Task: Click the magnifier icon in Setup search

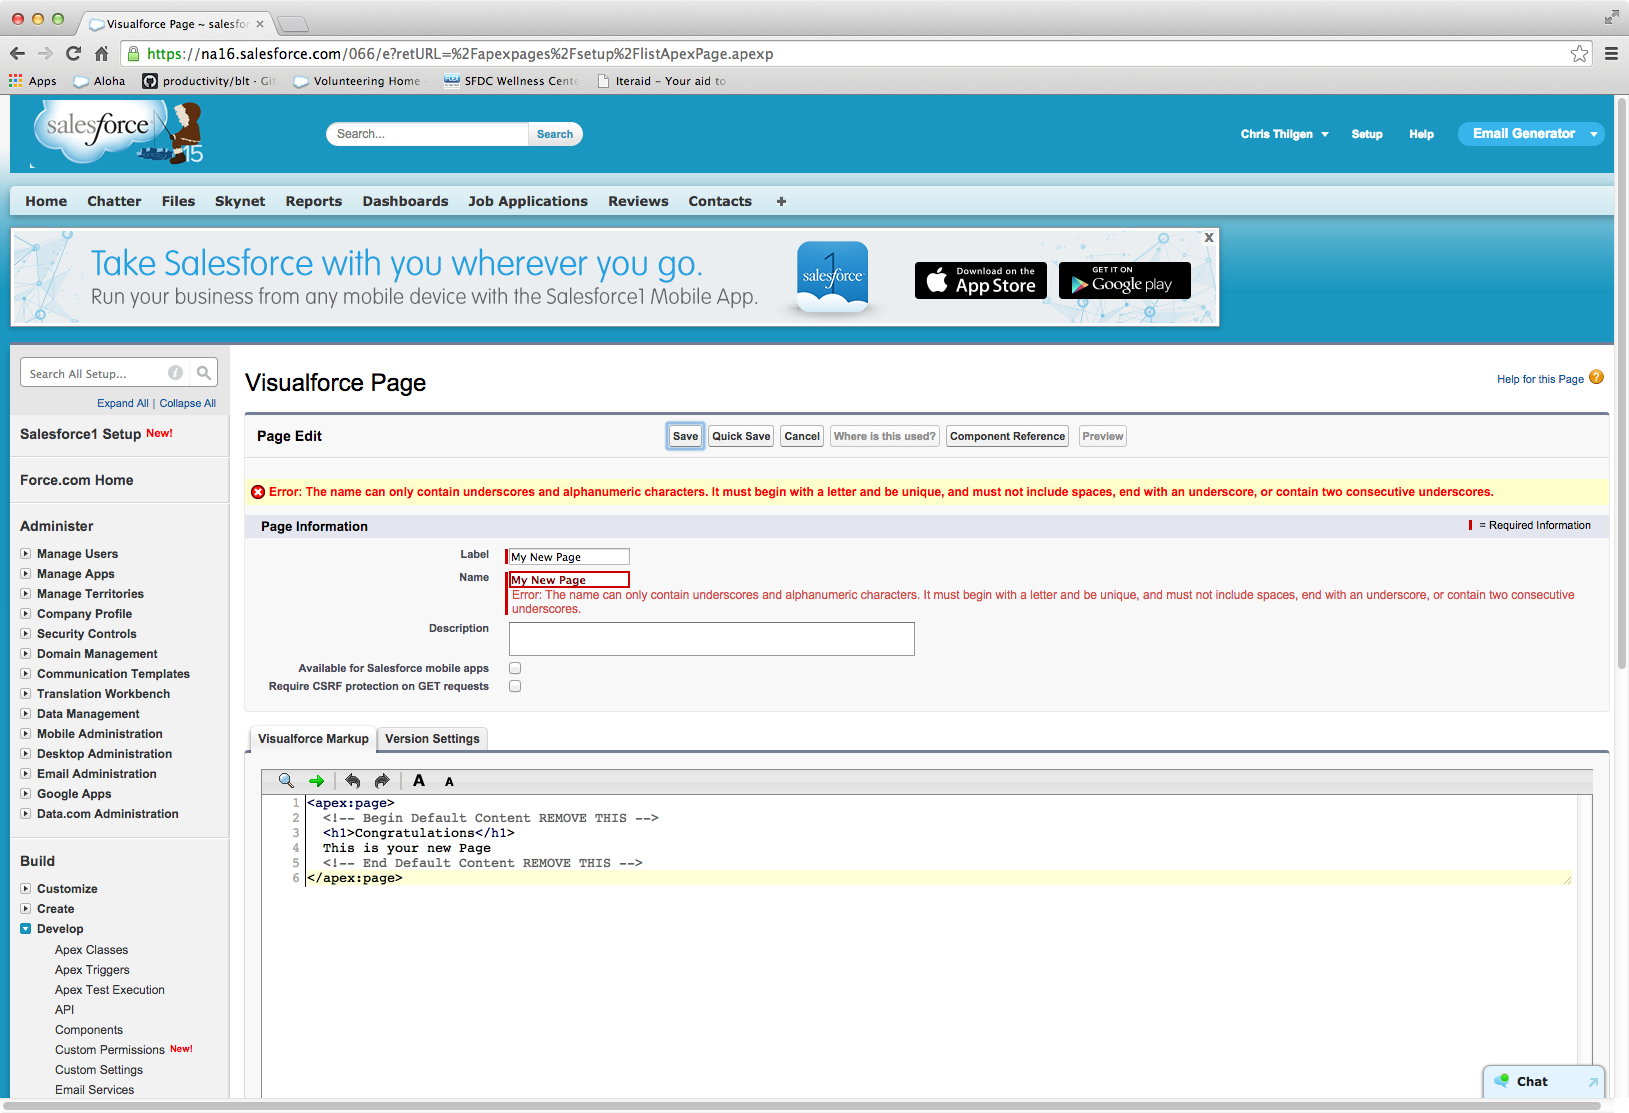Action: pos(204,373)
